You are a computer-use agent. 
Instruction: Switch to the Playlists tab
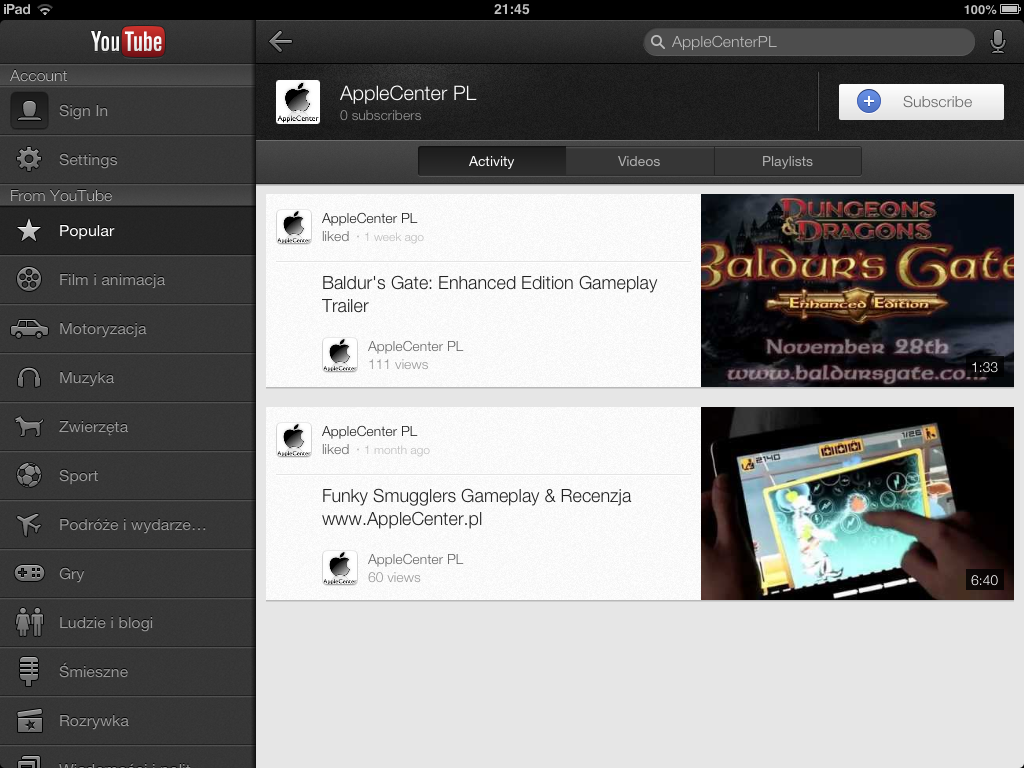click(787, 161)
